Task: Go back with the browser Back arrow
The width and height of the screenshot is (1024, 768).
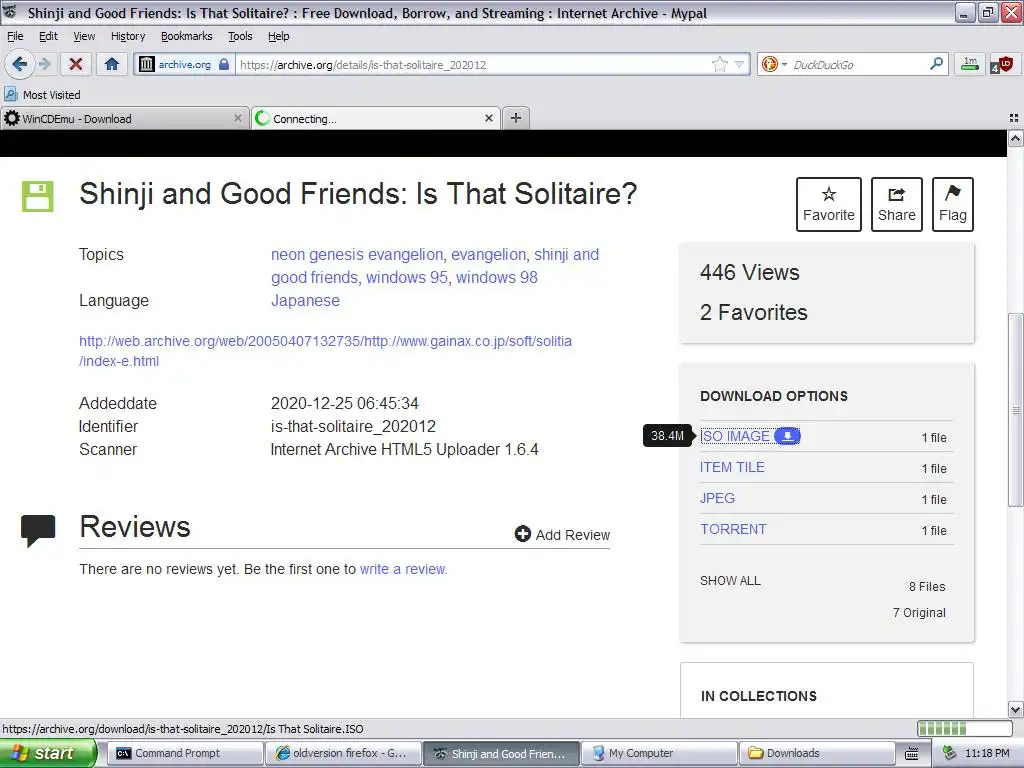Action: [19, 64]
